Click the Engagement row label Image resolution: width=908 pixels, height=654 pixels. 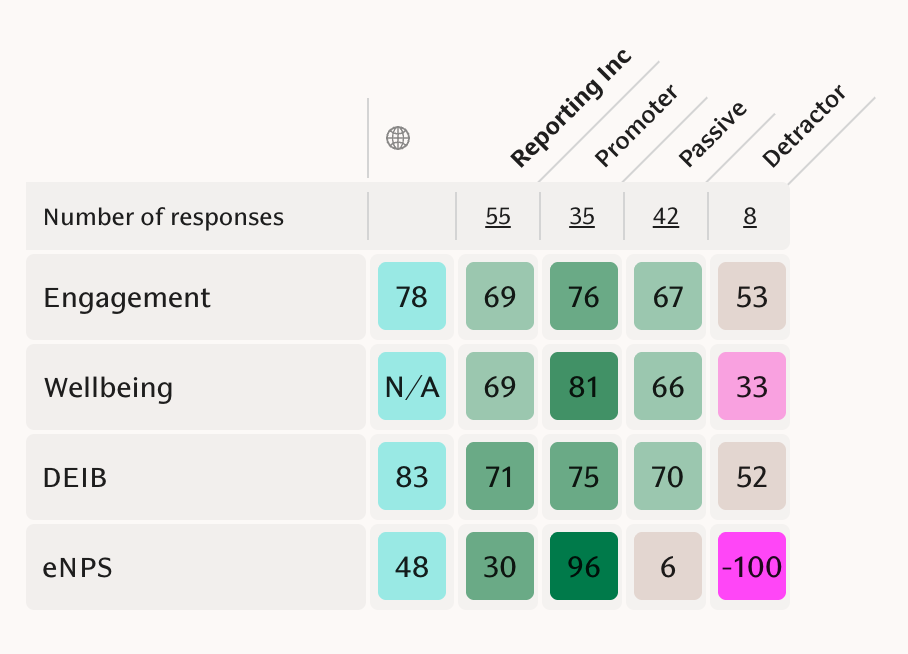point(127,298)
